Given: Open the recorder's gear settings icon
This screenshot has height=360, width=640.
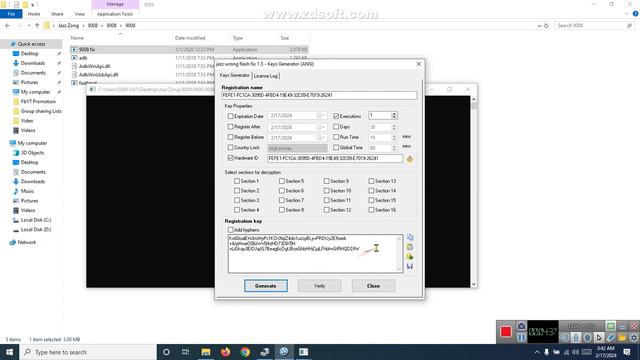Looking at the screenshot, I should [x=633, y=338].
